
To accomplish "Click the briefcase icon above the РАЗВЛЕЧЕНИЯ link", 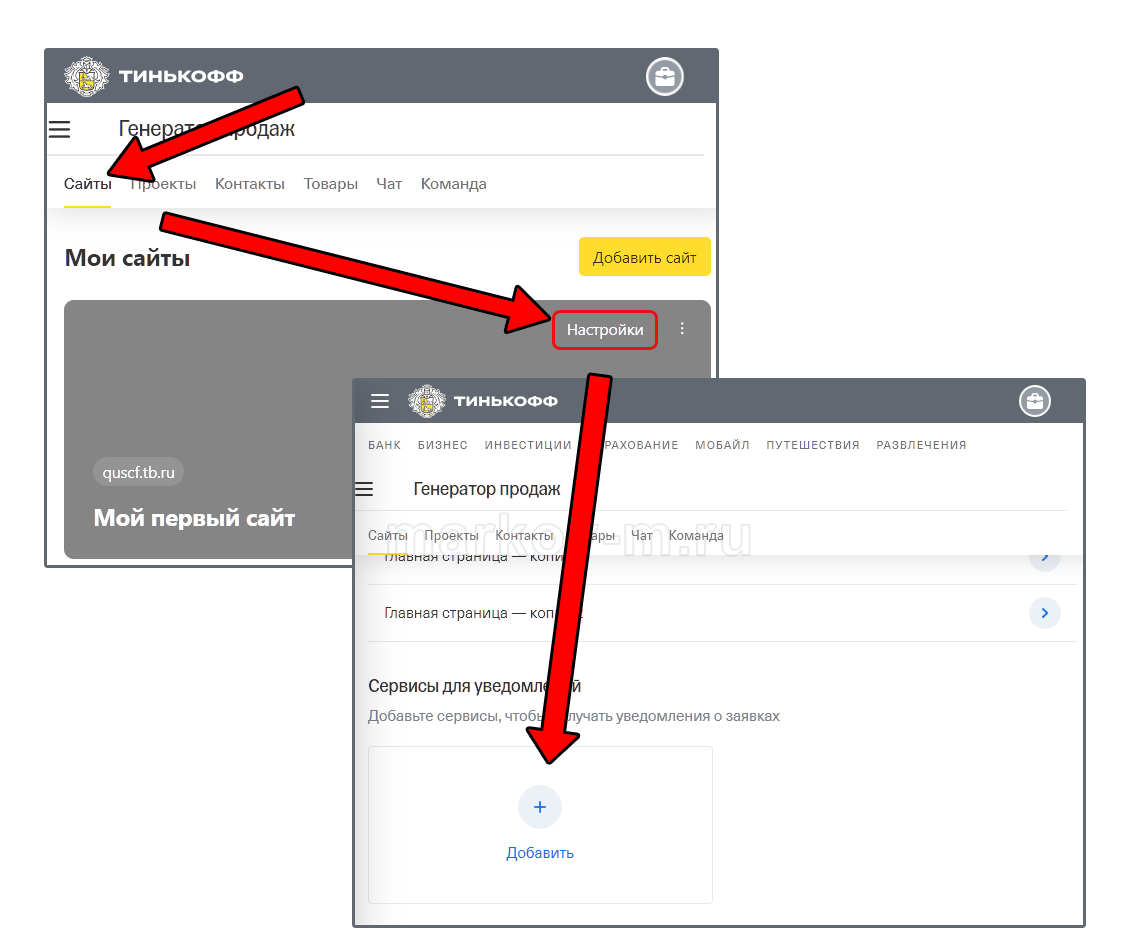I will click(1035, 402).
